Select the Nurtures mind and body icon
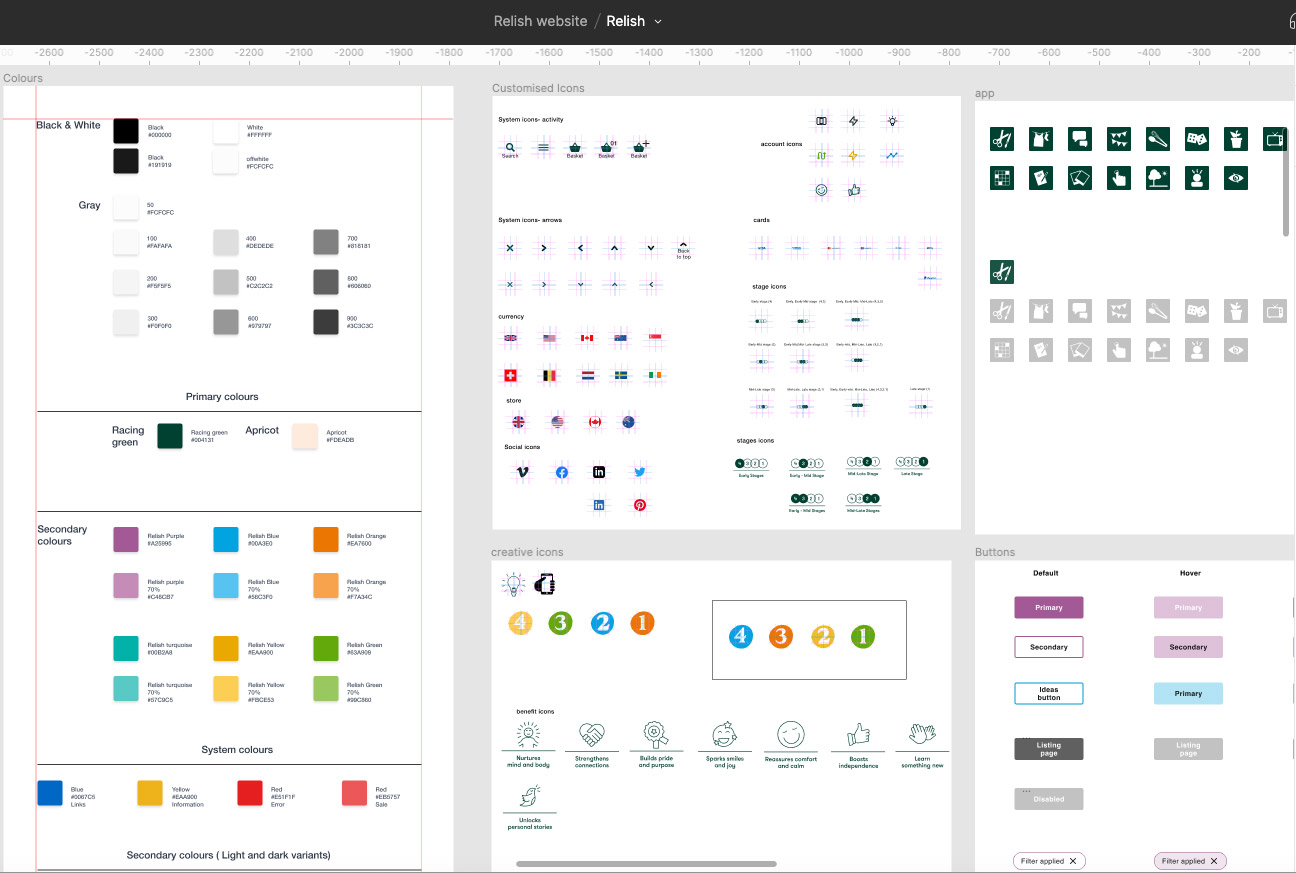Screen dimensions: 1296x873 (528, 735)
